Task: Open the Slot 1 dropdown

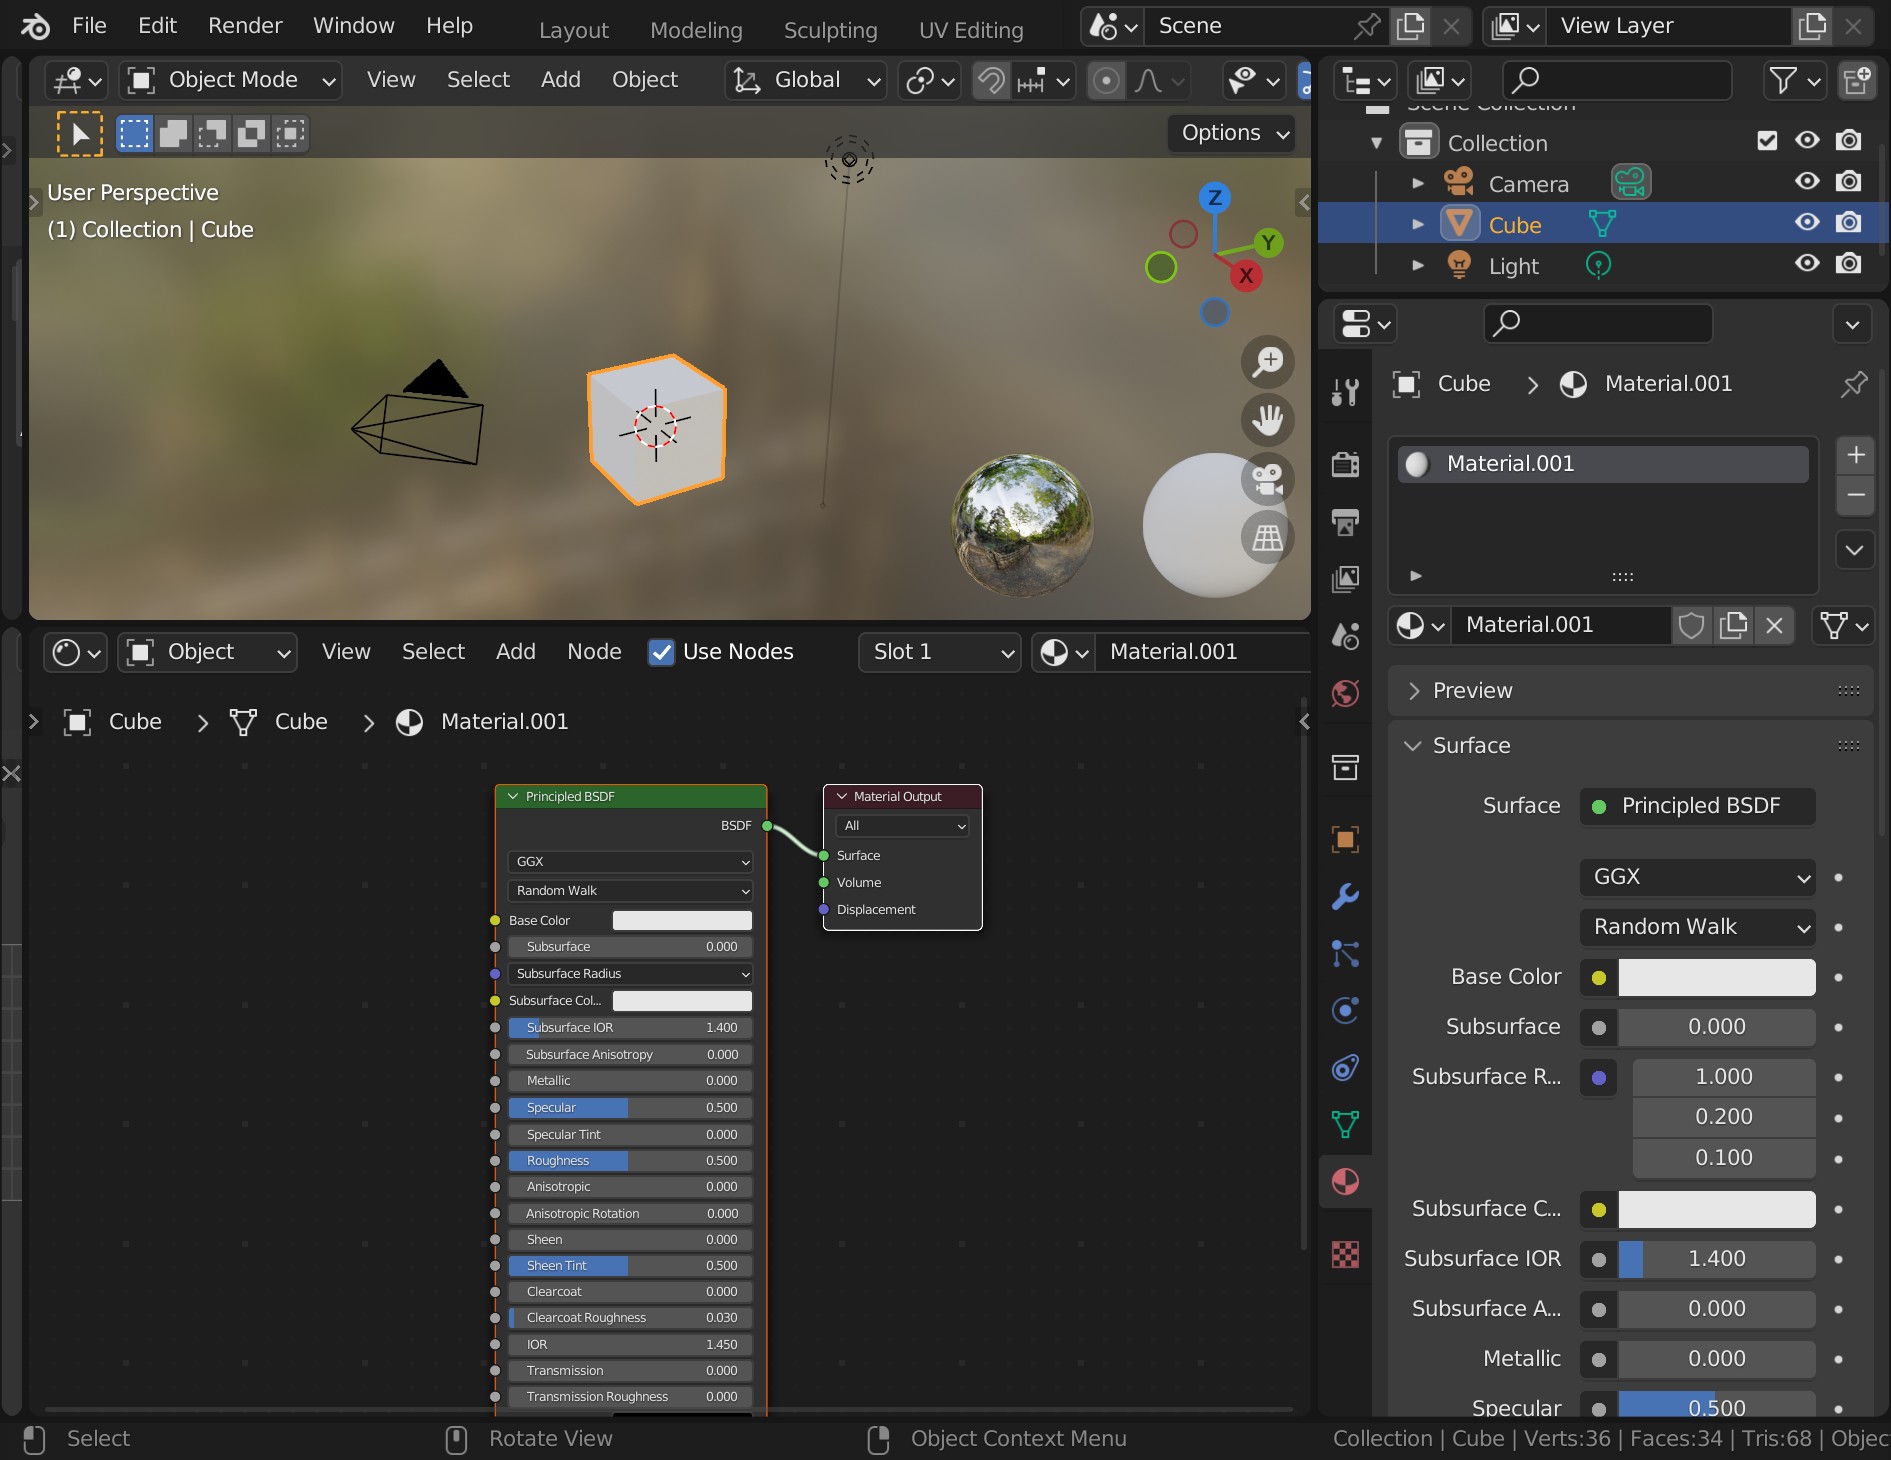Action: pyautogui.click(x=939, y=652)
